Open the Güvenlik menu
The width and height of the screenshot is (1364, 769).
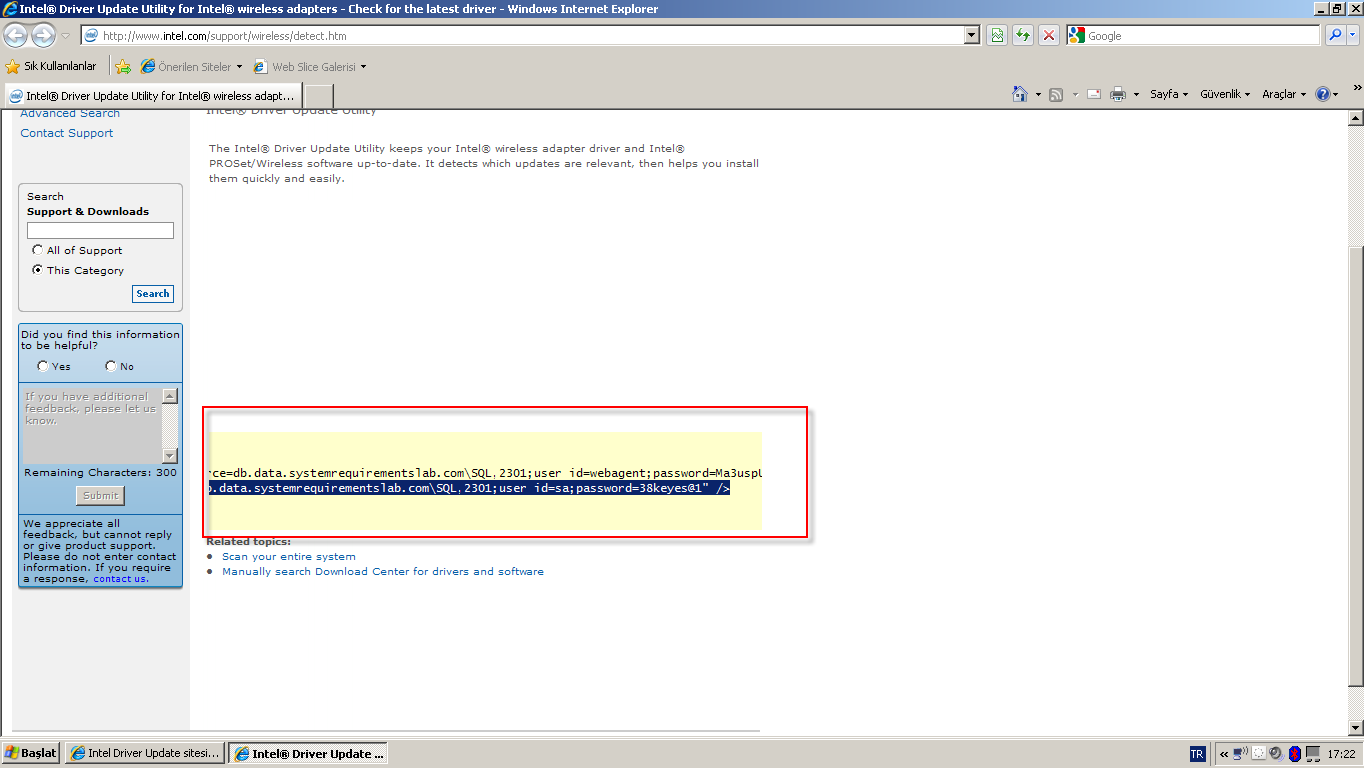pos(1225,94)
